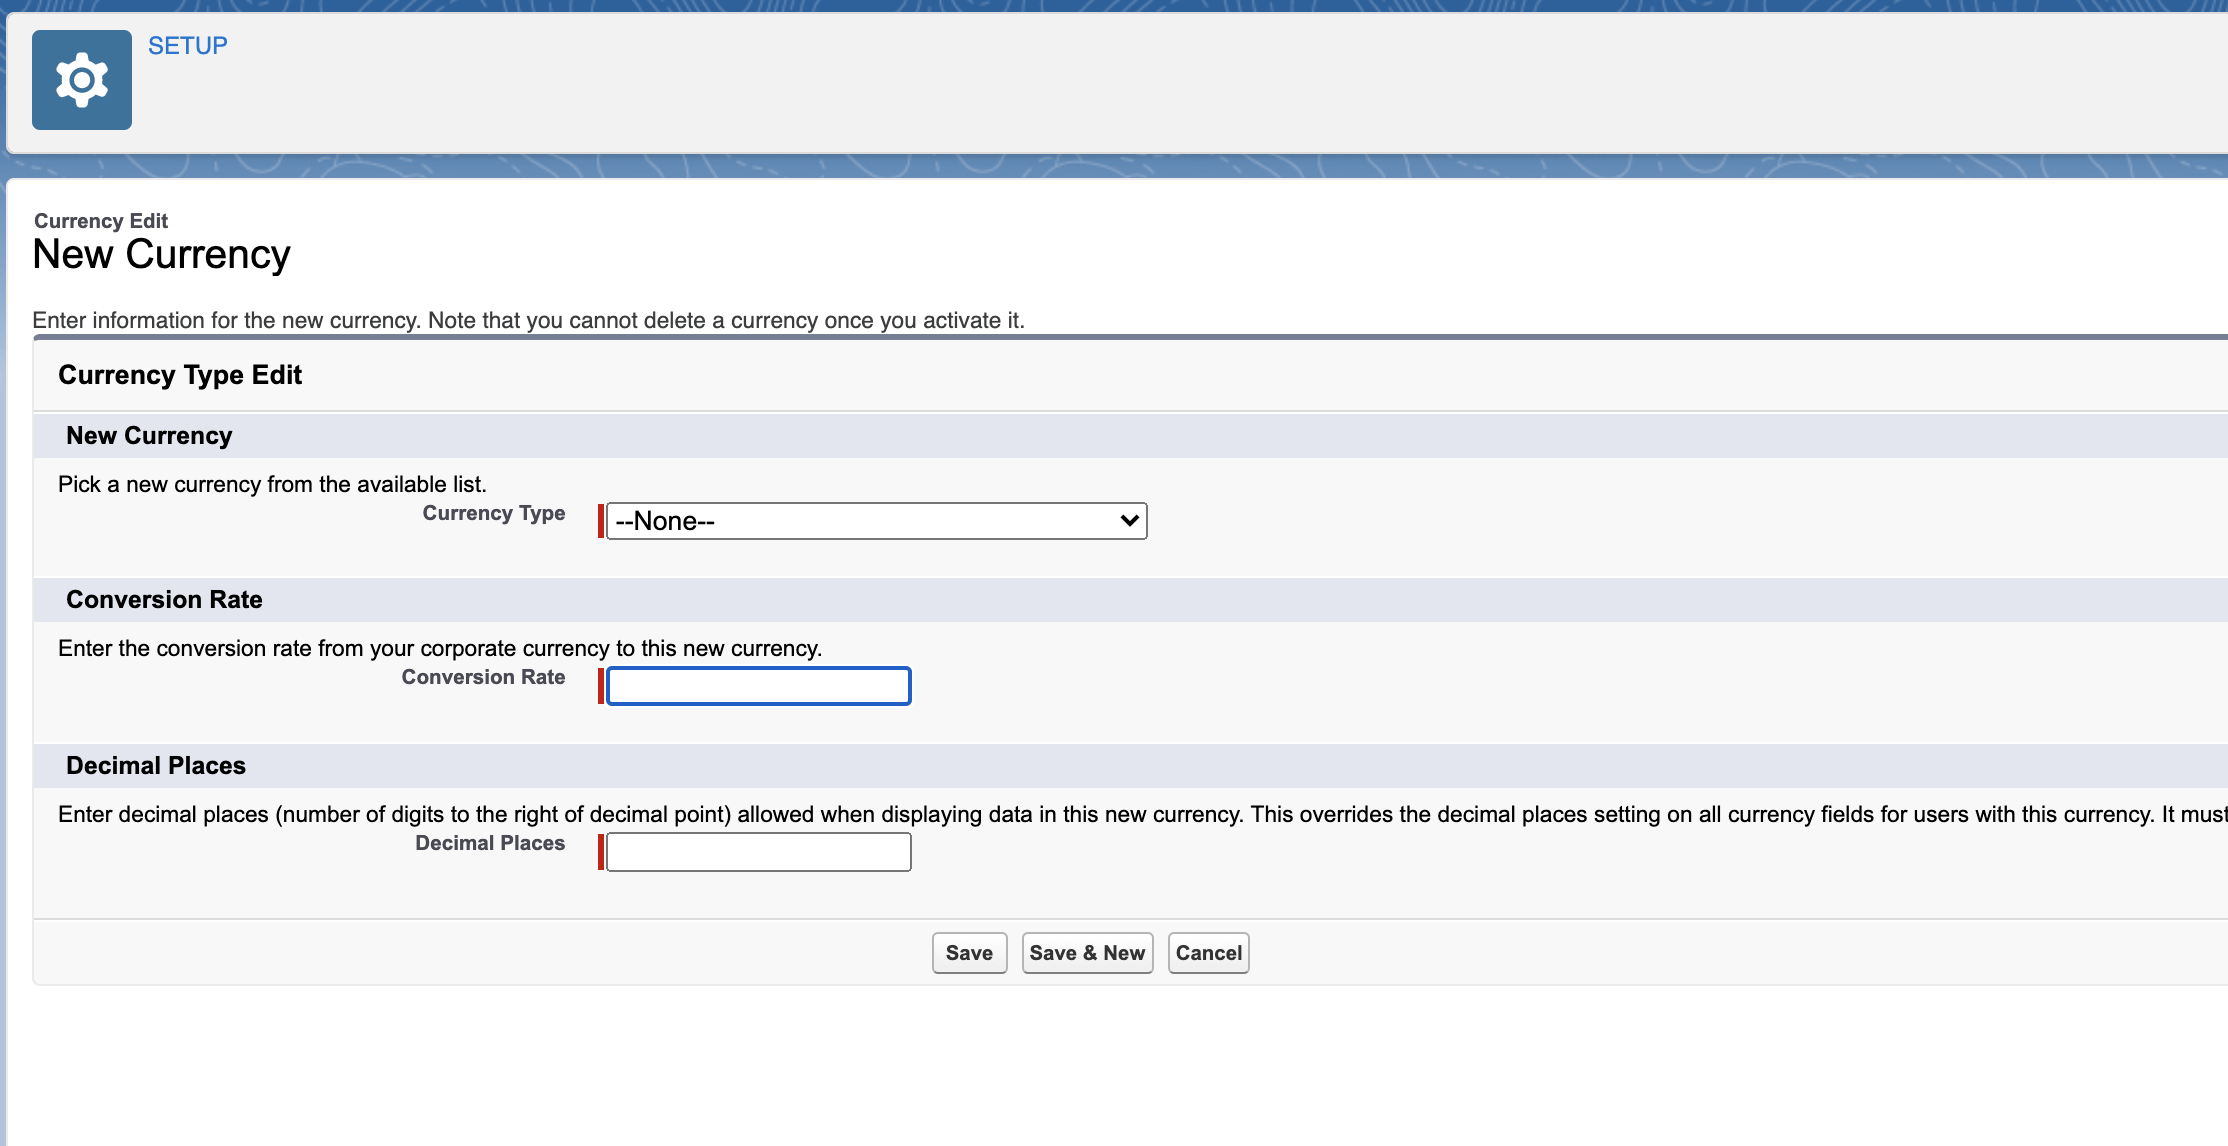Click the bold Decimal Places field label
This screenshot has height=1146, width=2228.
point(490,843)
